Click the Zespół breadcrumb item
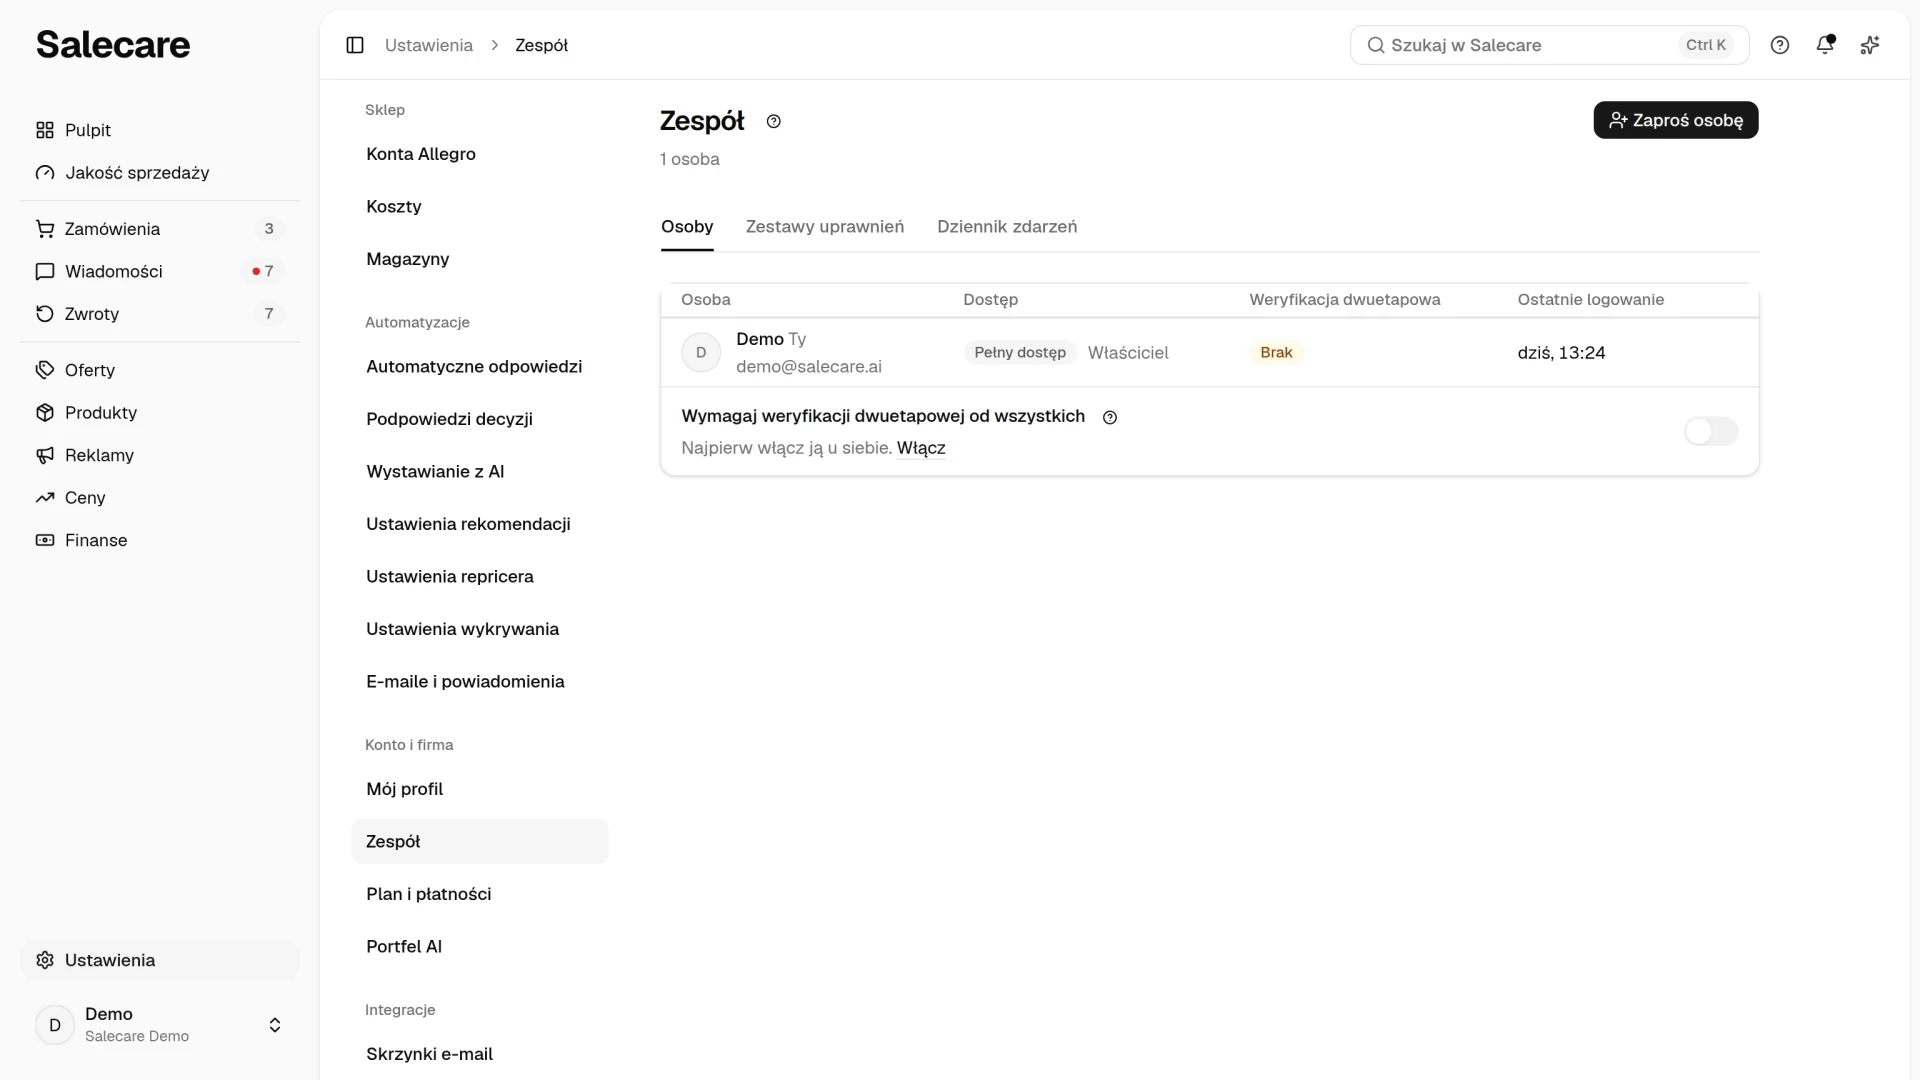The width and height of the screenshot is (1920, 1080). [x=542, y=45]
